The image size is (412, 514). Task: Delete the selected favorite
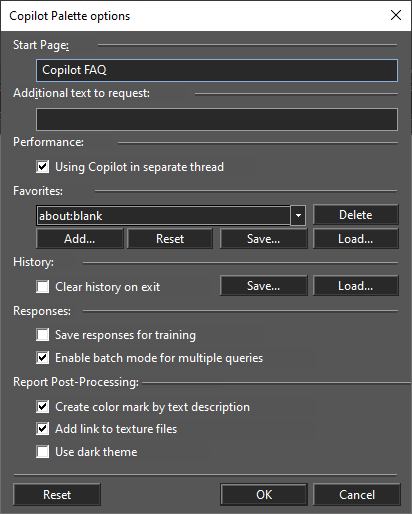point(355,215)
